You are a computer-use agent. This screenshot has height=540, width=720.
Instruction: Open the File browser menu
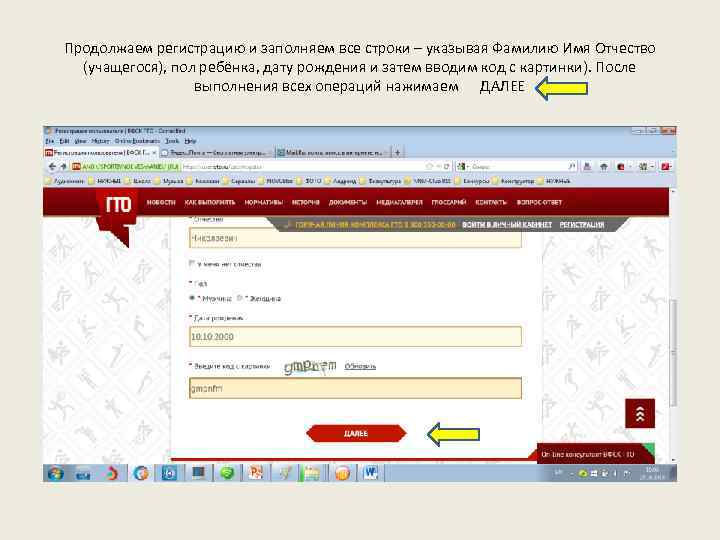[50, 141]
